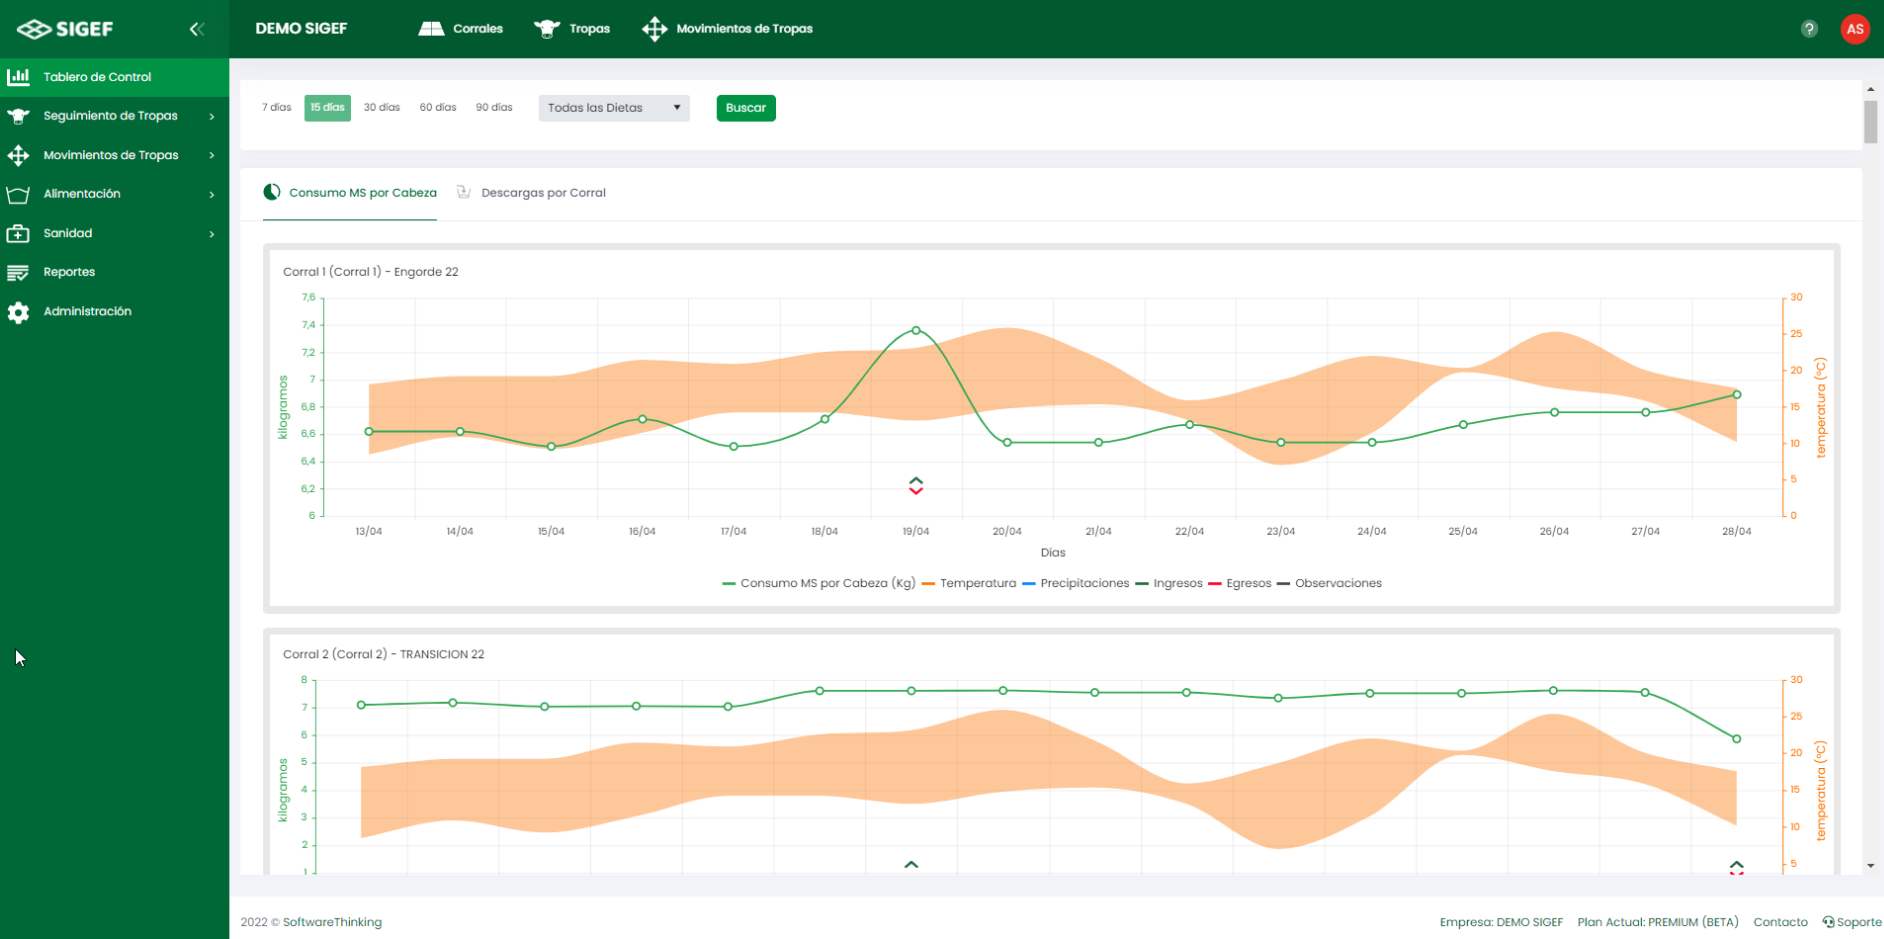Select the 7 días range option

[x=277, y=108]
